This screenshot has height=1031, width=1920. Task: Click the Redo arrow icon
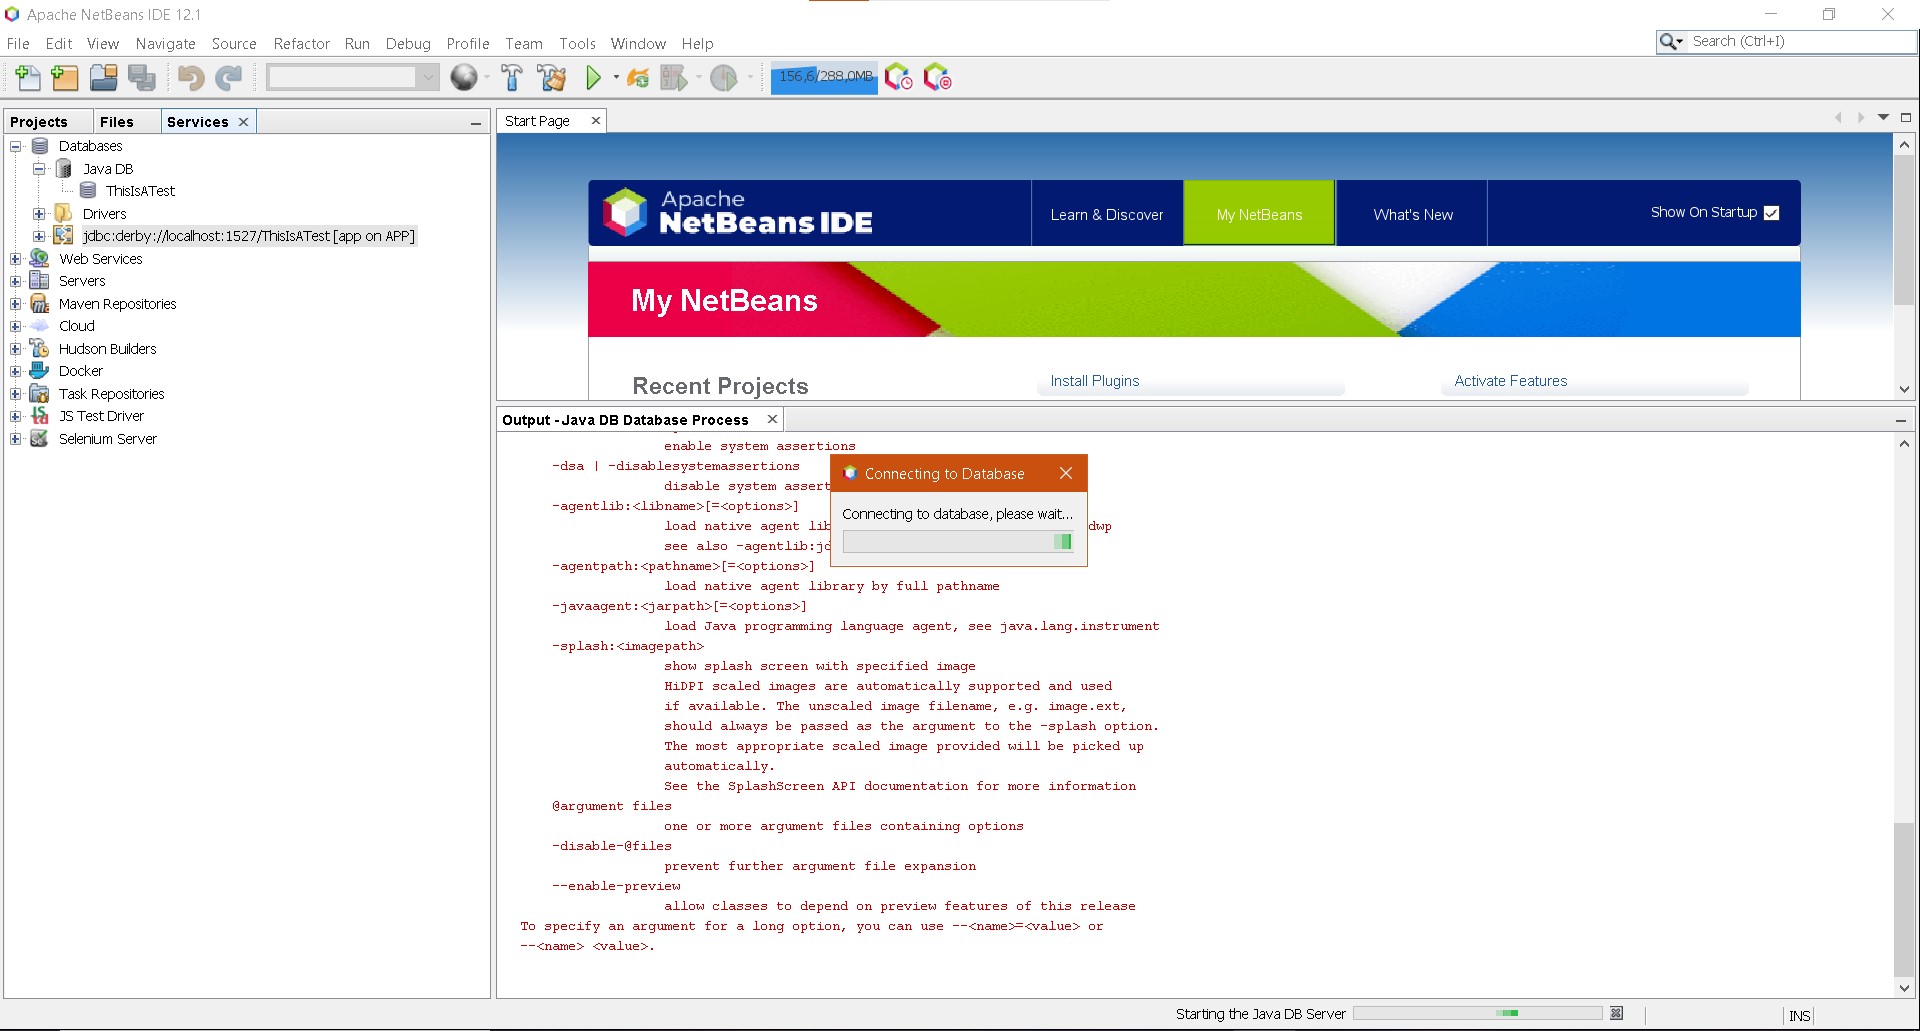[x=229, y=77]
